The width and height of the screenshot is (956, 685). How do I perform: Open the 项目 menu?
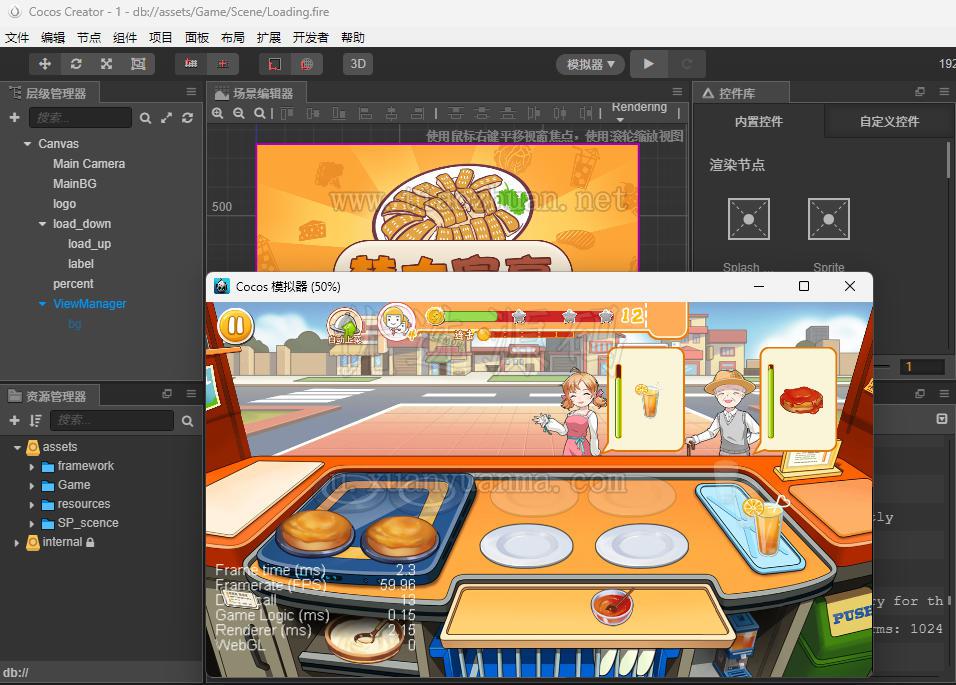coord(161,38)
